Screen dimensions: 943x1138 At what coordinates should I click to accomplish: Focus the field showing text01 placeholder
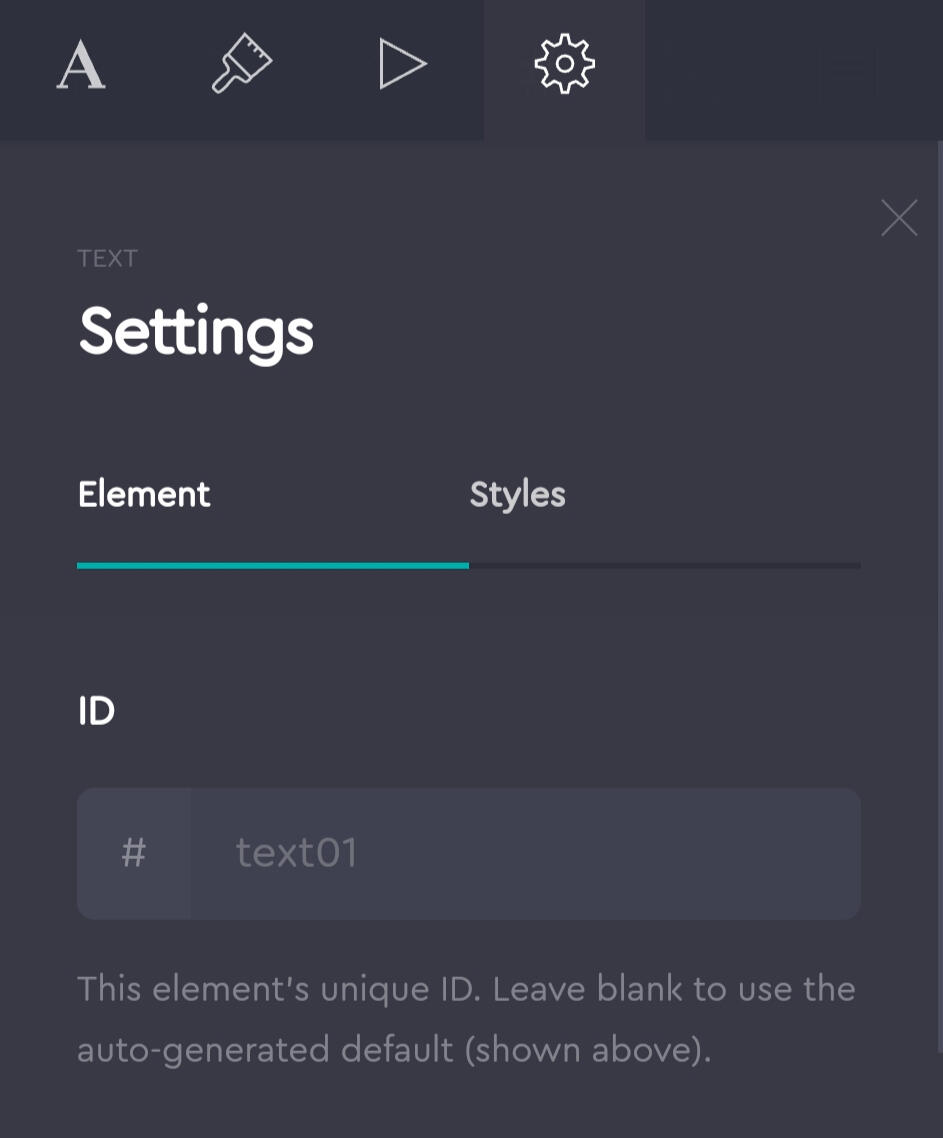click(x=297, y=853)
